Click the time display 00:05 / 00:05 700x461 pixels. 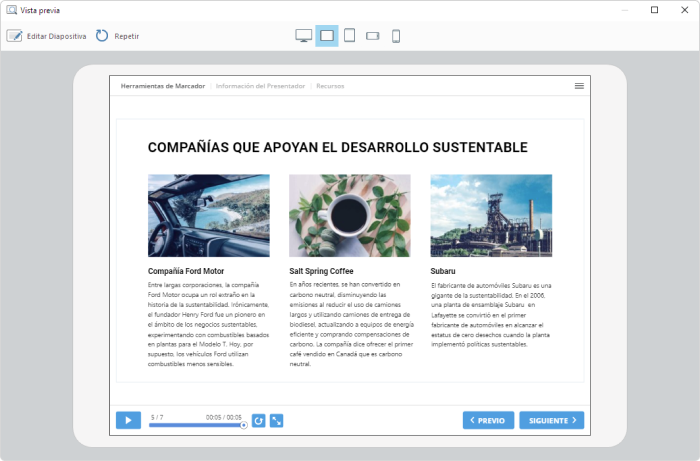point(224,417)
